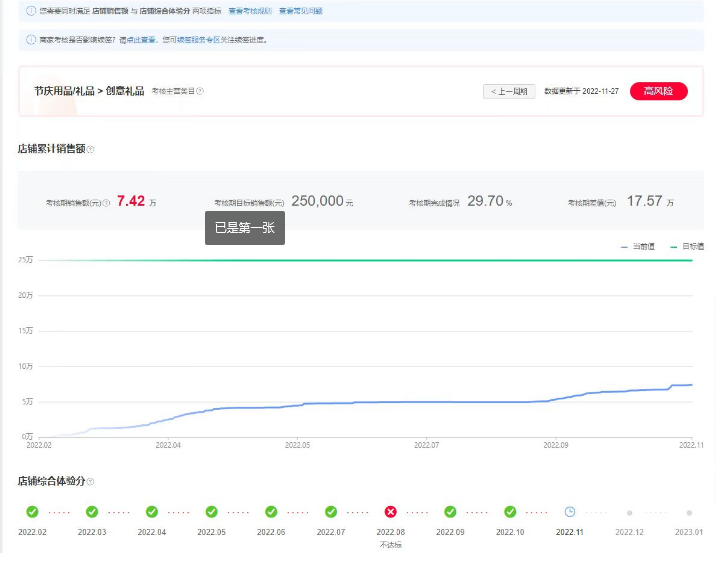This screenshot has height=566, width=716.
Task: Click grey dot marker for 2023.01
Action: [689, 513]
